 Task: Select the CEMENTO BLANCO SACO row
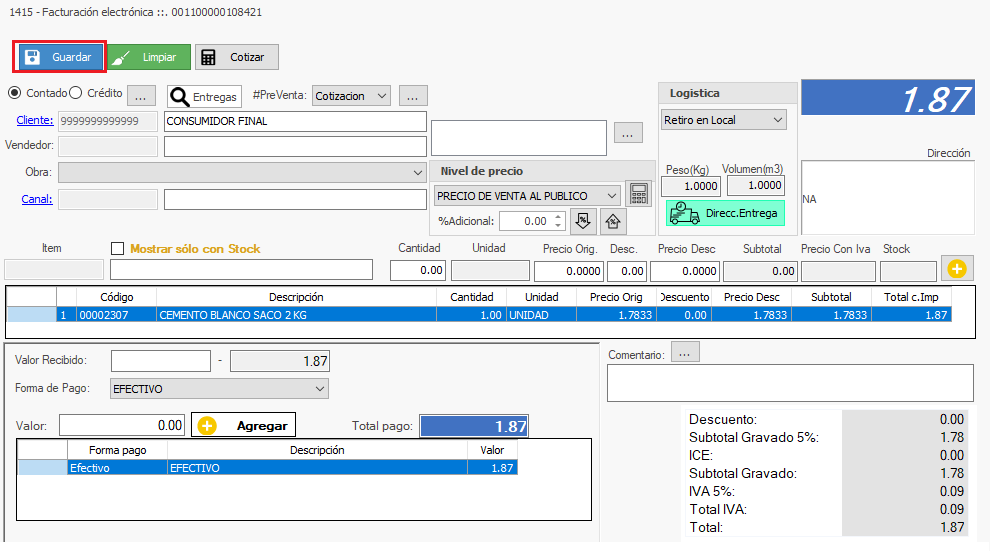click(x=296, y=314)
